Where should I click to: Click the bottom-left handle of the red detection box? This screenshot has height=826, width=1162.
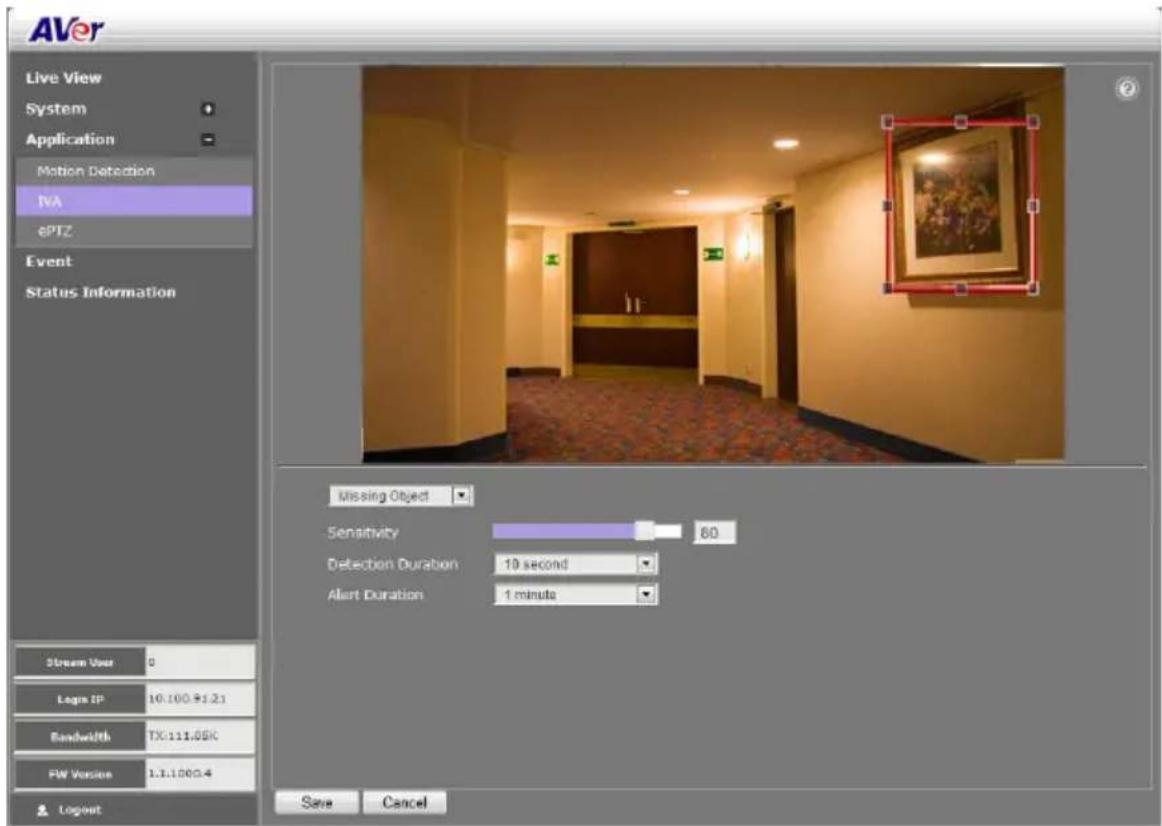pyautogui.click(x=888, y=288)
